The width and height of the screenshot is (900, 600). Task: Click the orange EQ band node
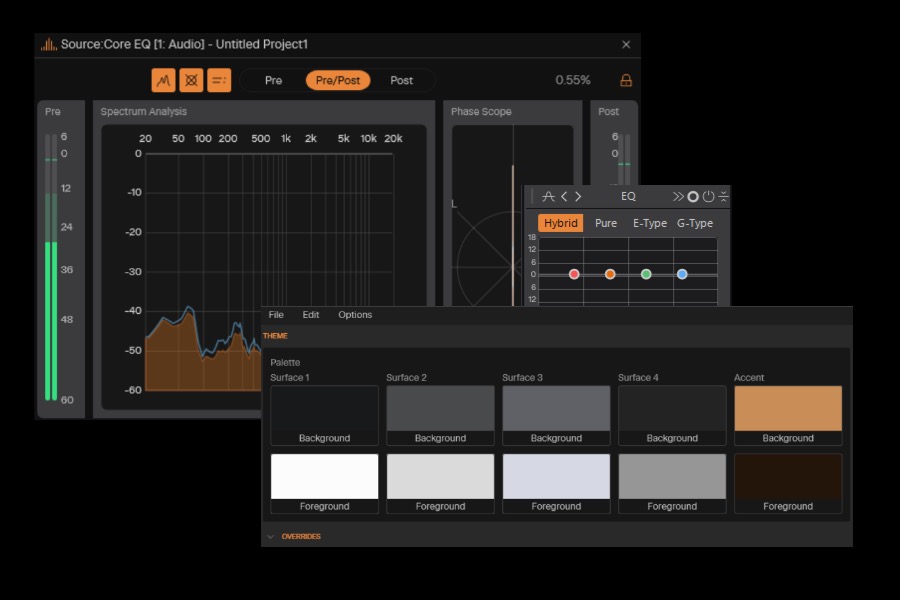610,274
